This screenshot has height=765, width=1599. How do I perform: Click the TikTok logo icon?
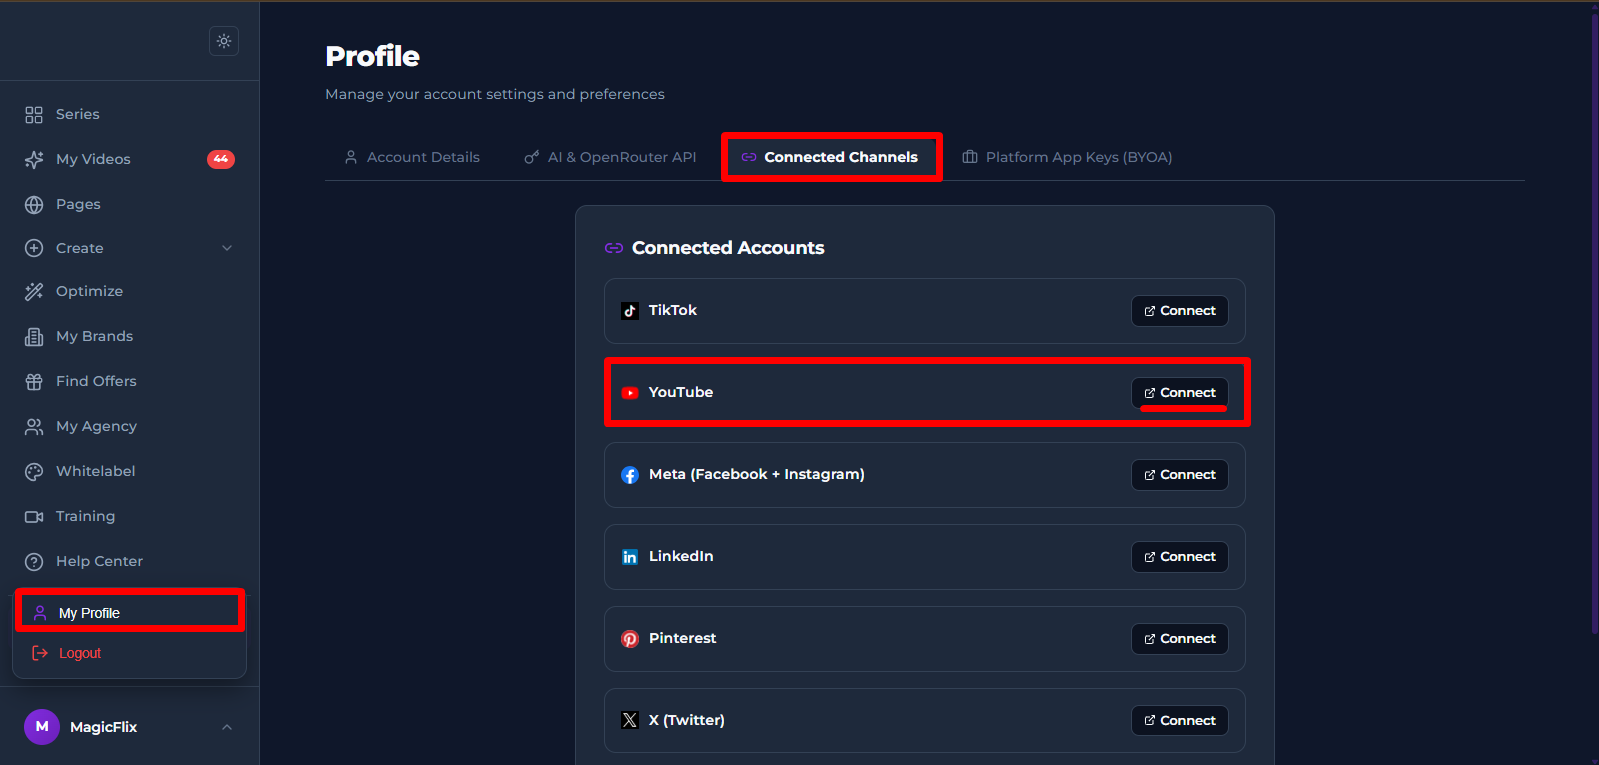tap(630, 311)
